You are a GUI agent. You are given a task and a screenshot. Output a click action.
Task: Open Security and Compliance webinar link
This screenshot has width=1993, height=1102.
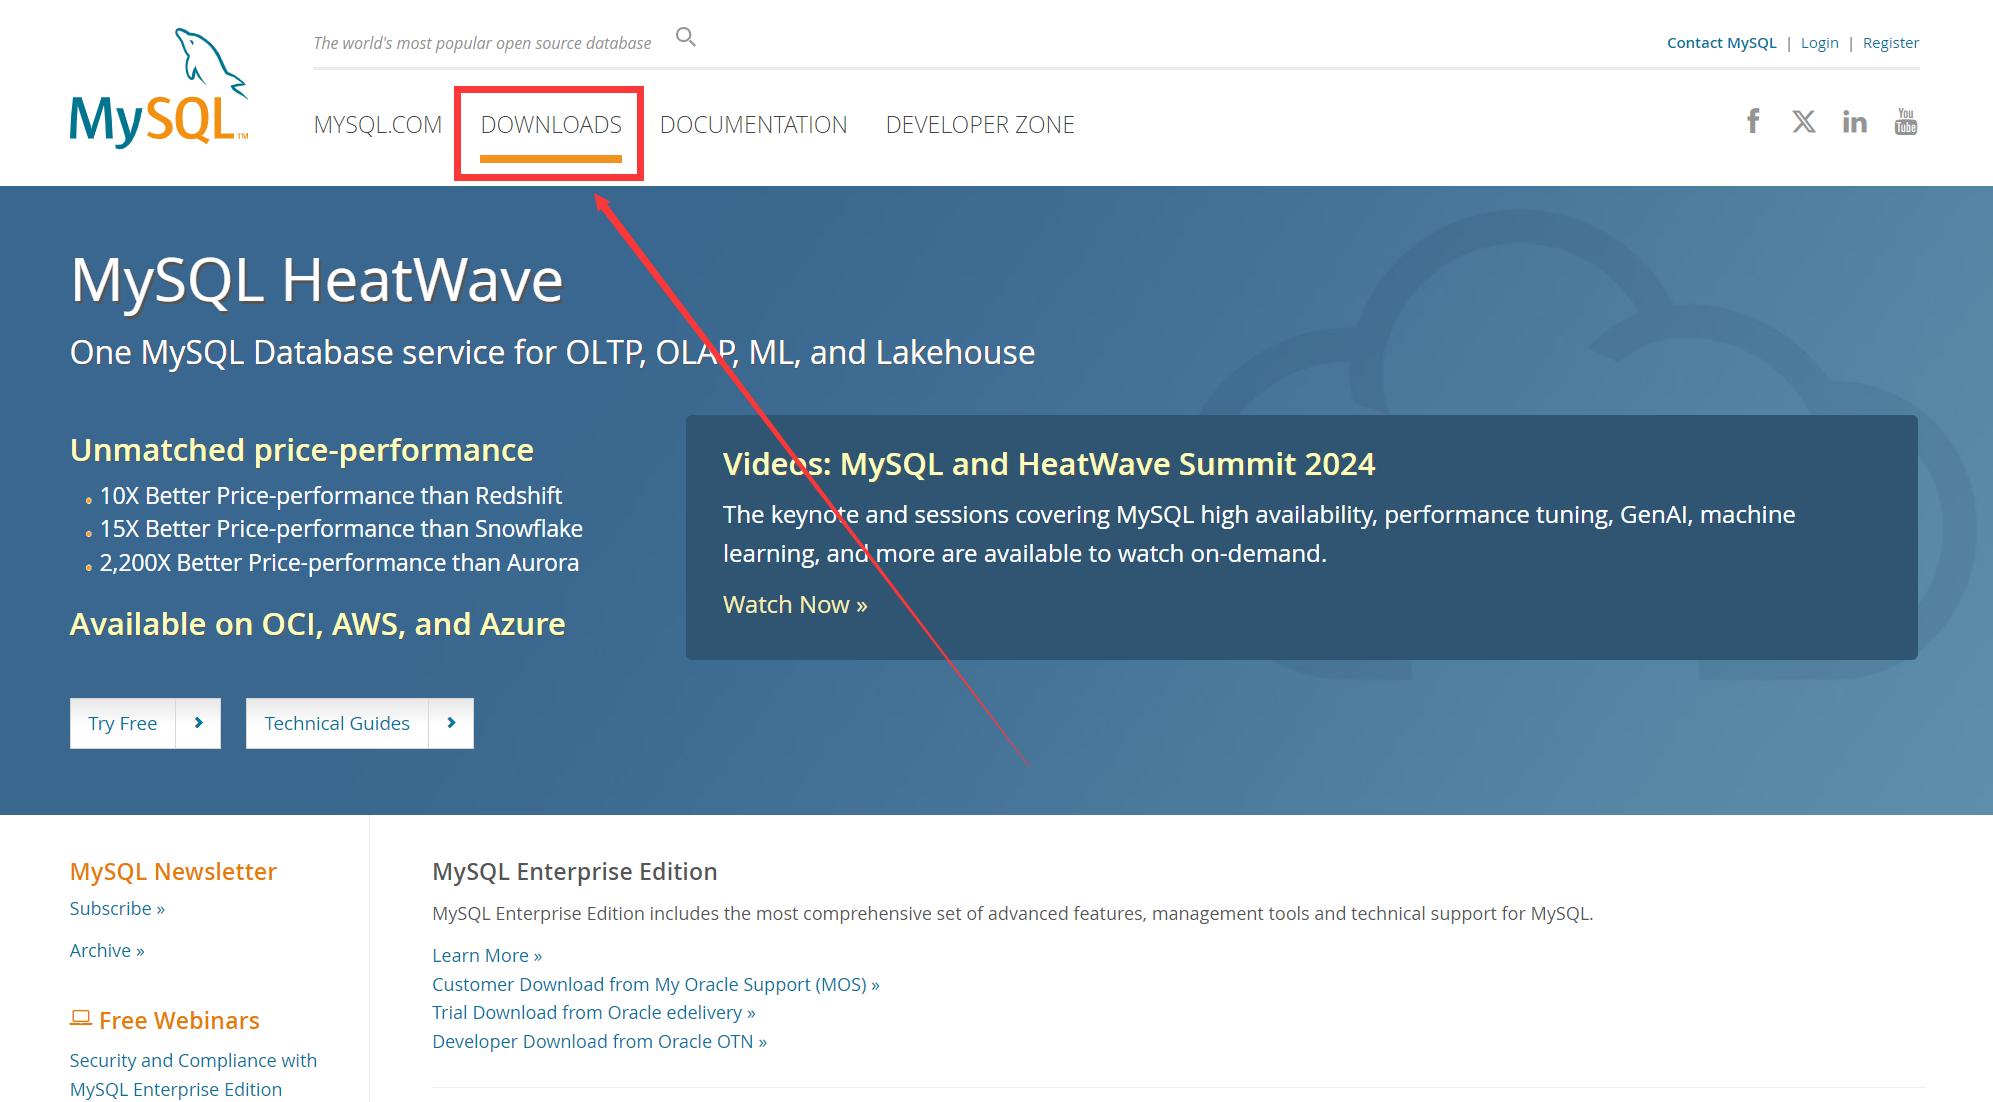(x=193, y=1075)
